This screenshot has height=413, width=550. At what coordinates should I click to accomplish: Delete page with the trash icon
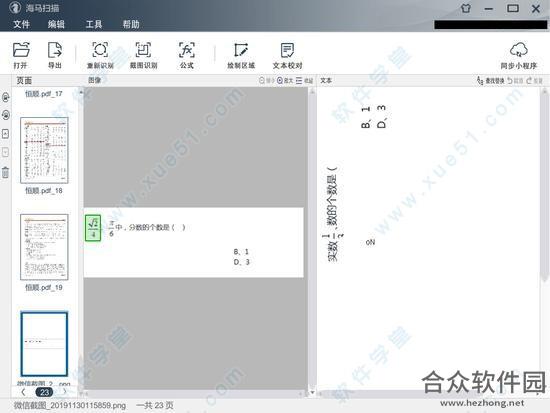(6, 172)
